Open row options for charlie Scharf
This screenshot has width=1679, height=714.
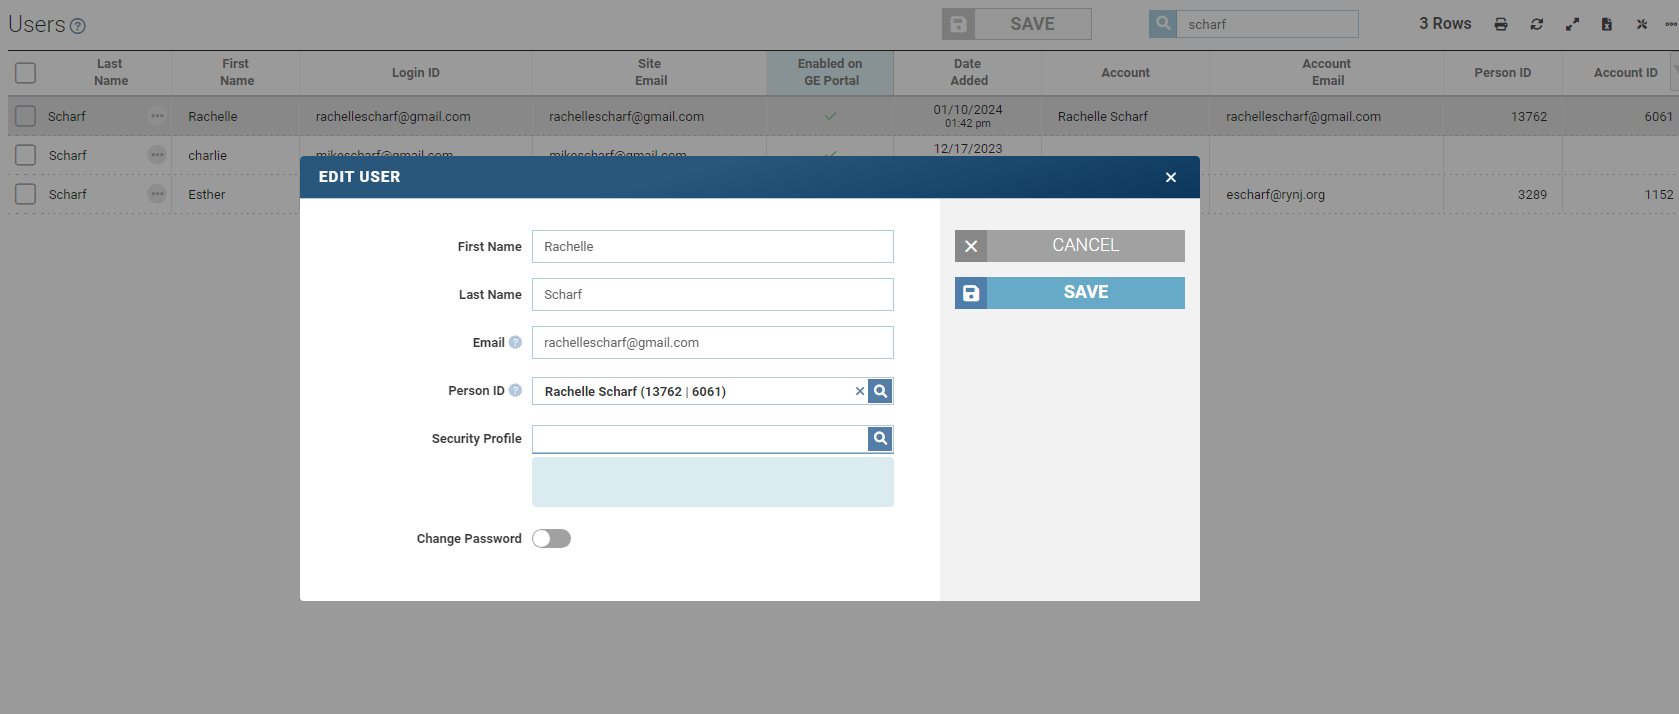coord(157,155)
